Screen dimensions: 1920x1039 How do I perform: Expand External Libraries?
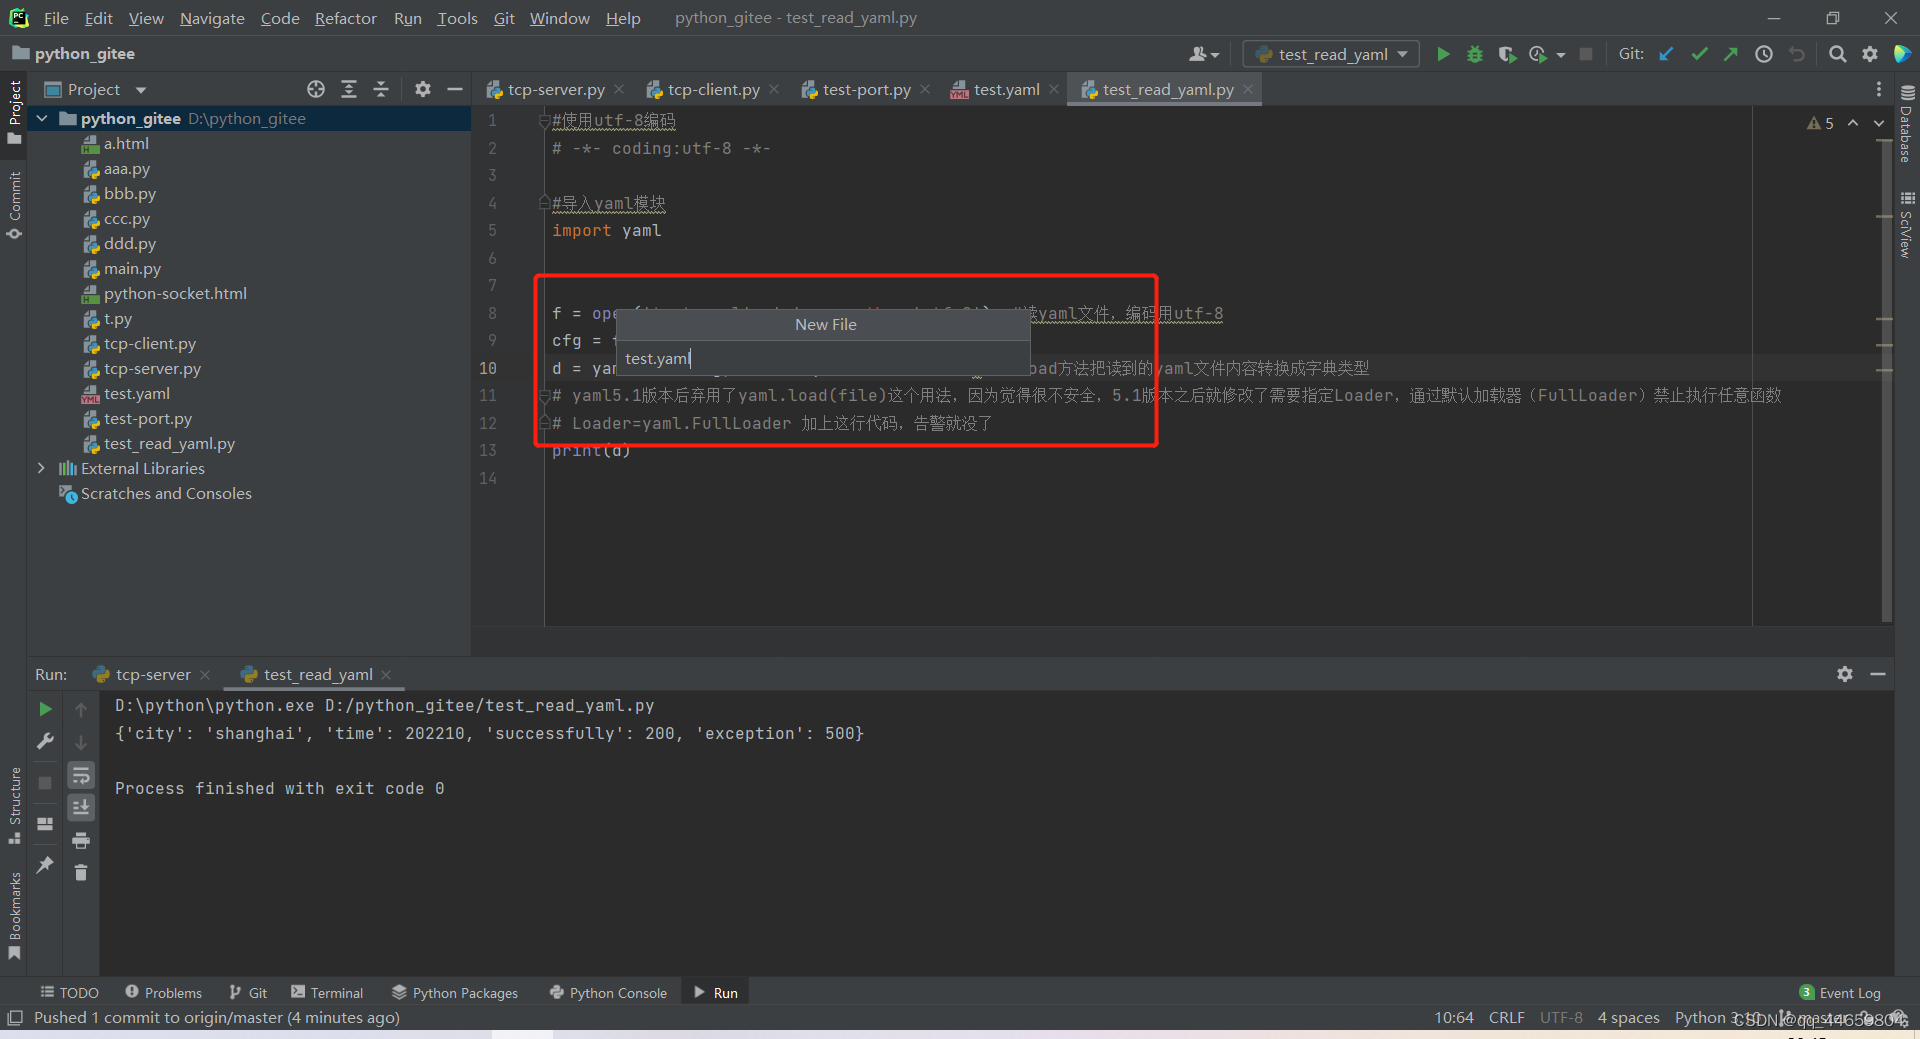pyautogui.click(x=40, y=468)
